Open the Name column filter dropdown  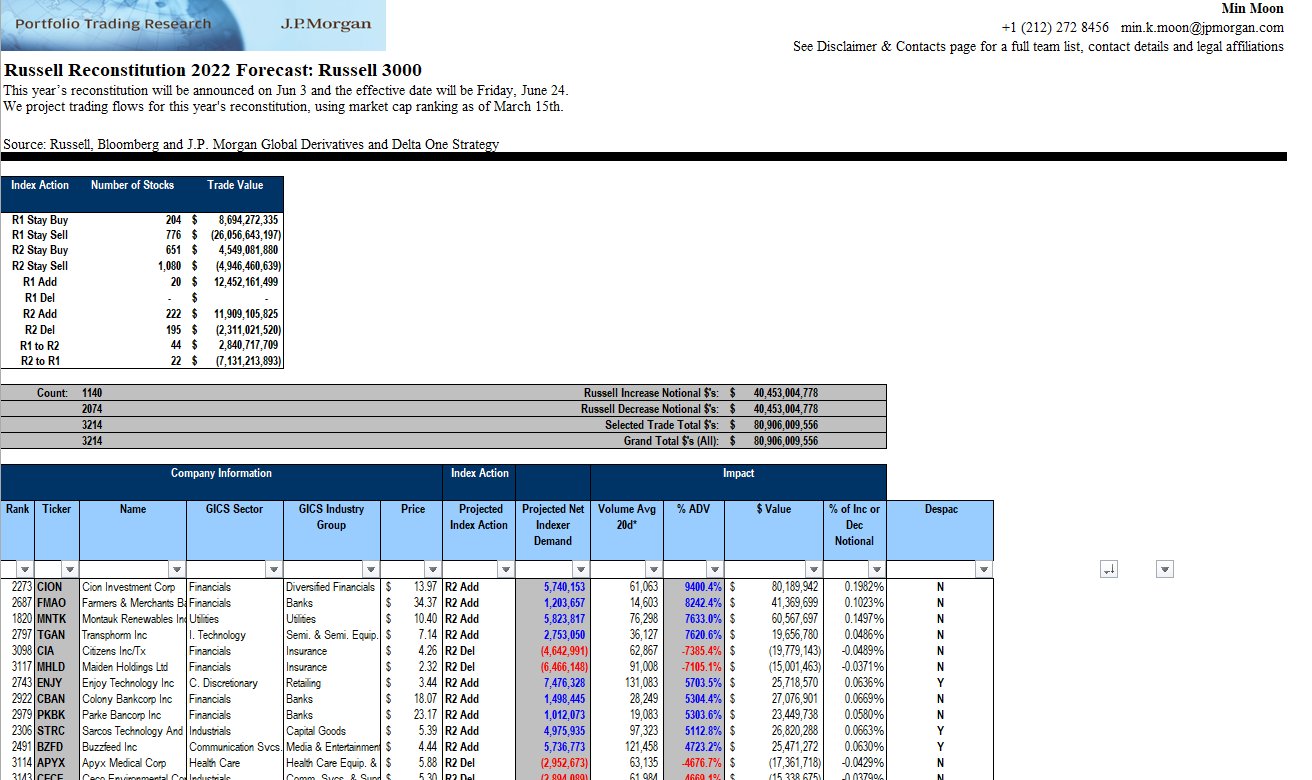pos(177,570)
